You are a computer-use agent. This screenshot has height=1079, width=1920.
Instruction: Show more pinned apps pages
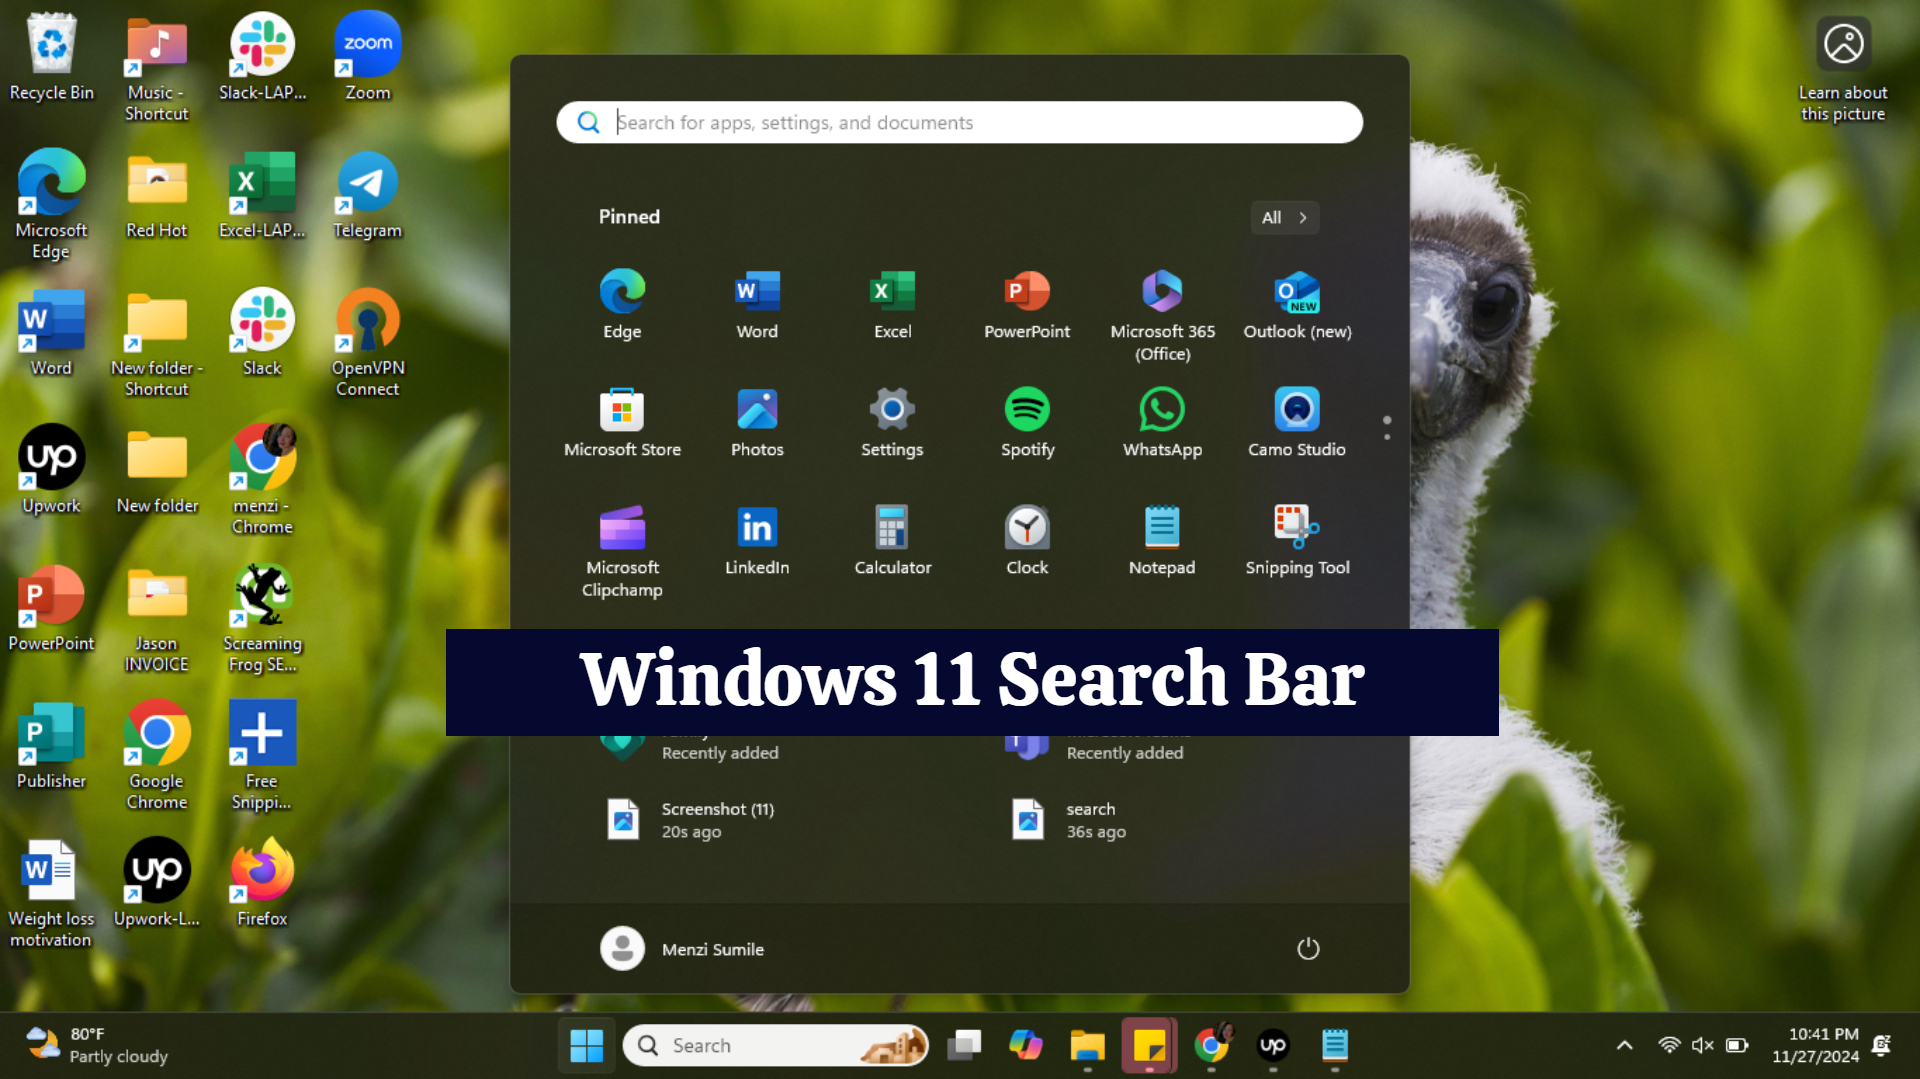click(1387, 428)
